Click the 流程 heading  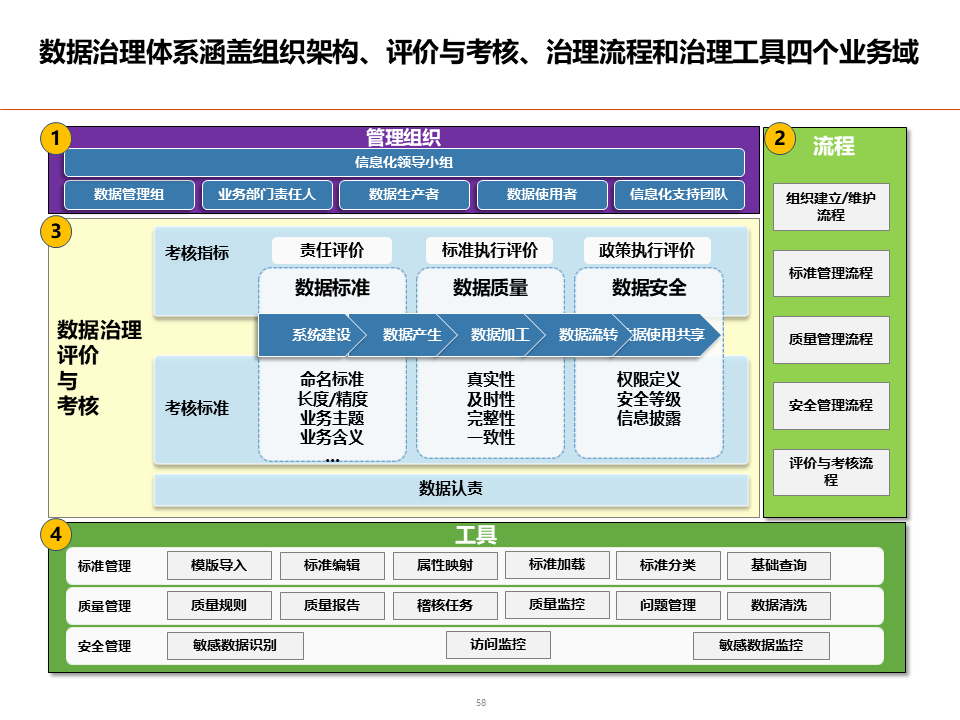[x=833, y=146]
